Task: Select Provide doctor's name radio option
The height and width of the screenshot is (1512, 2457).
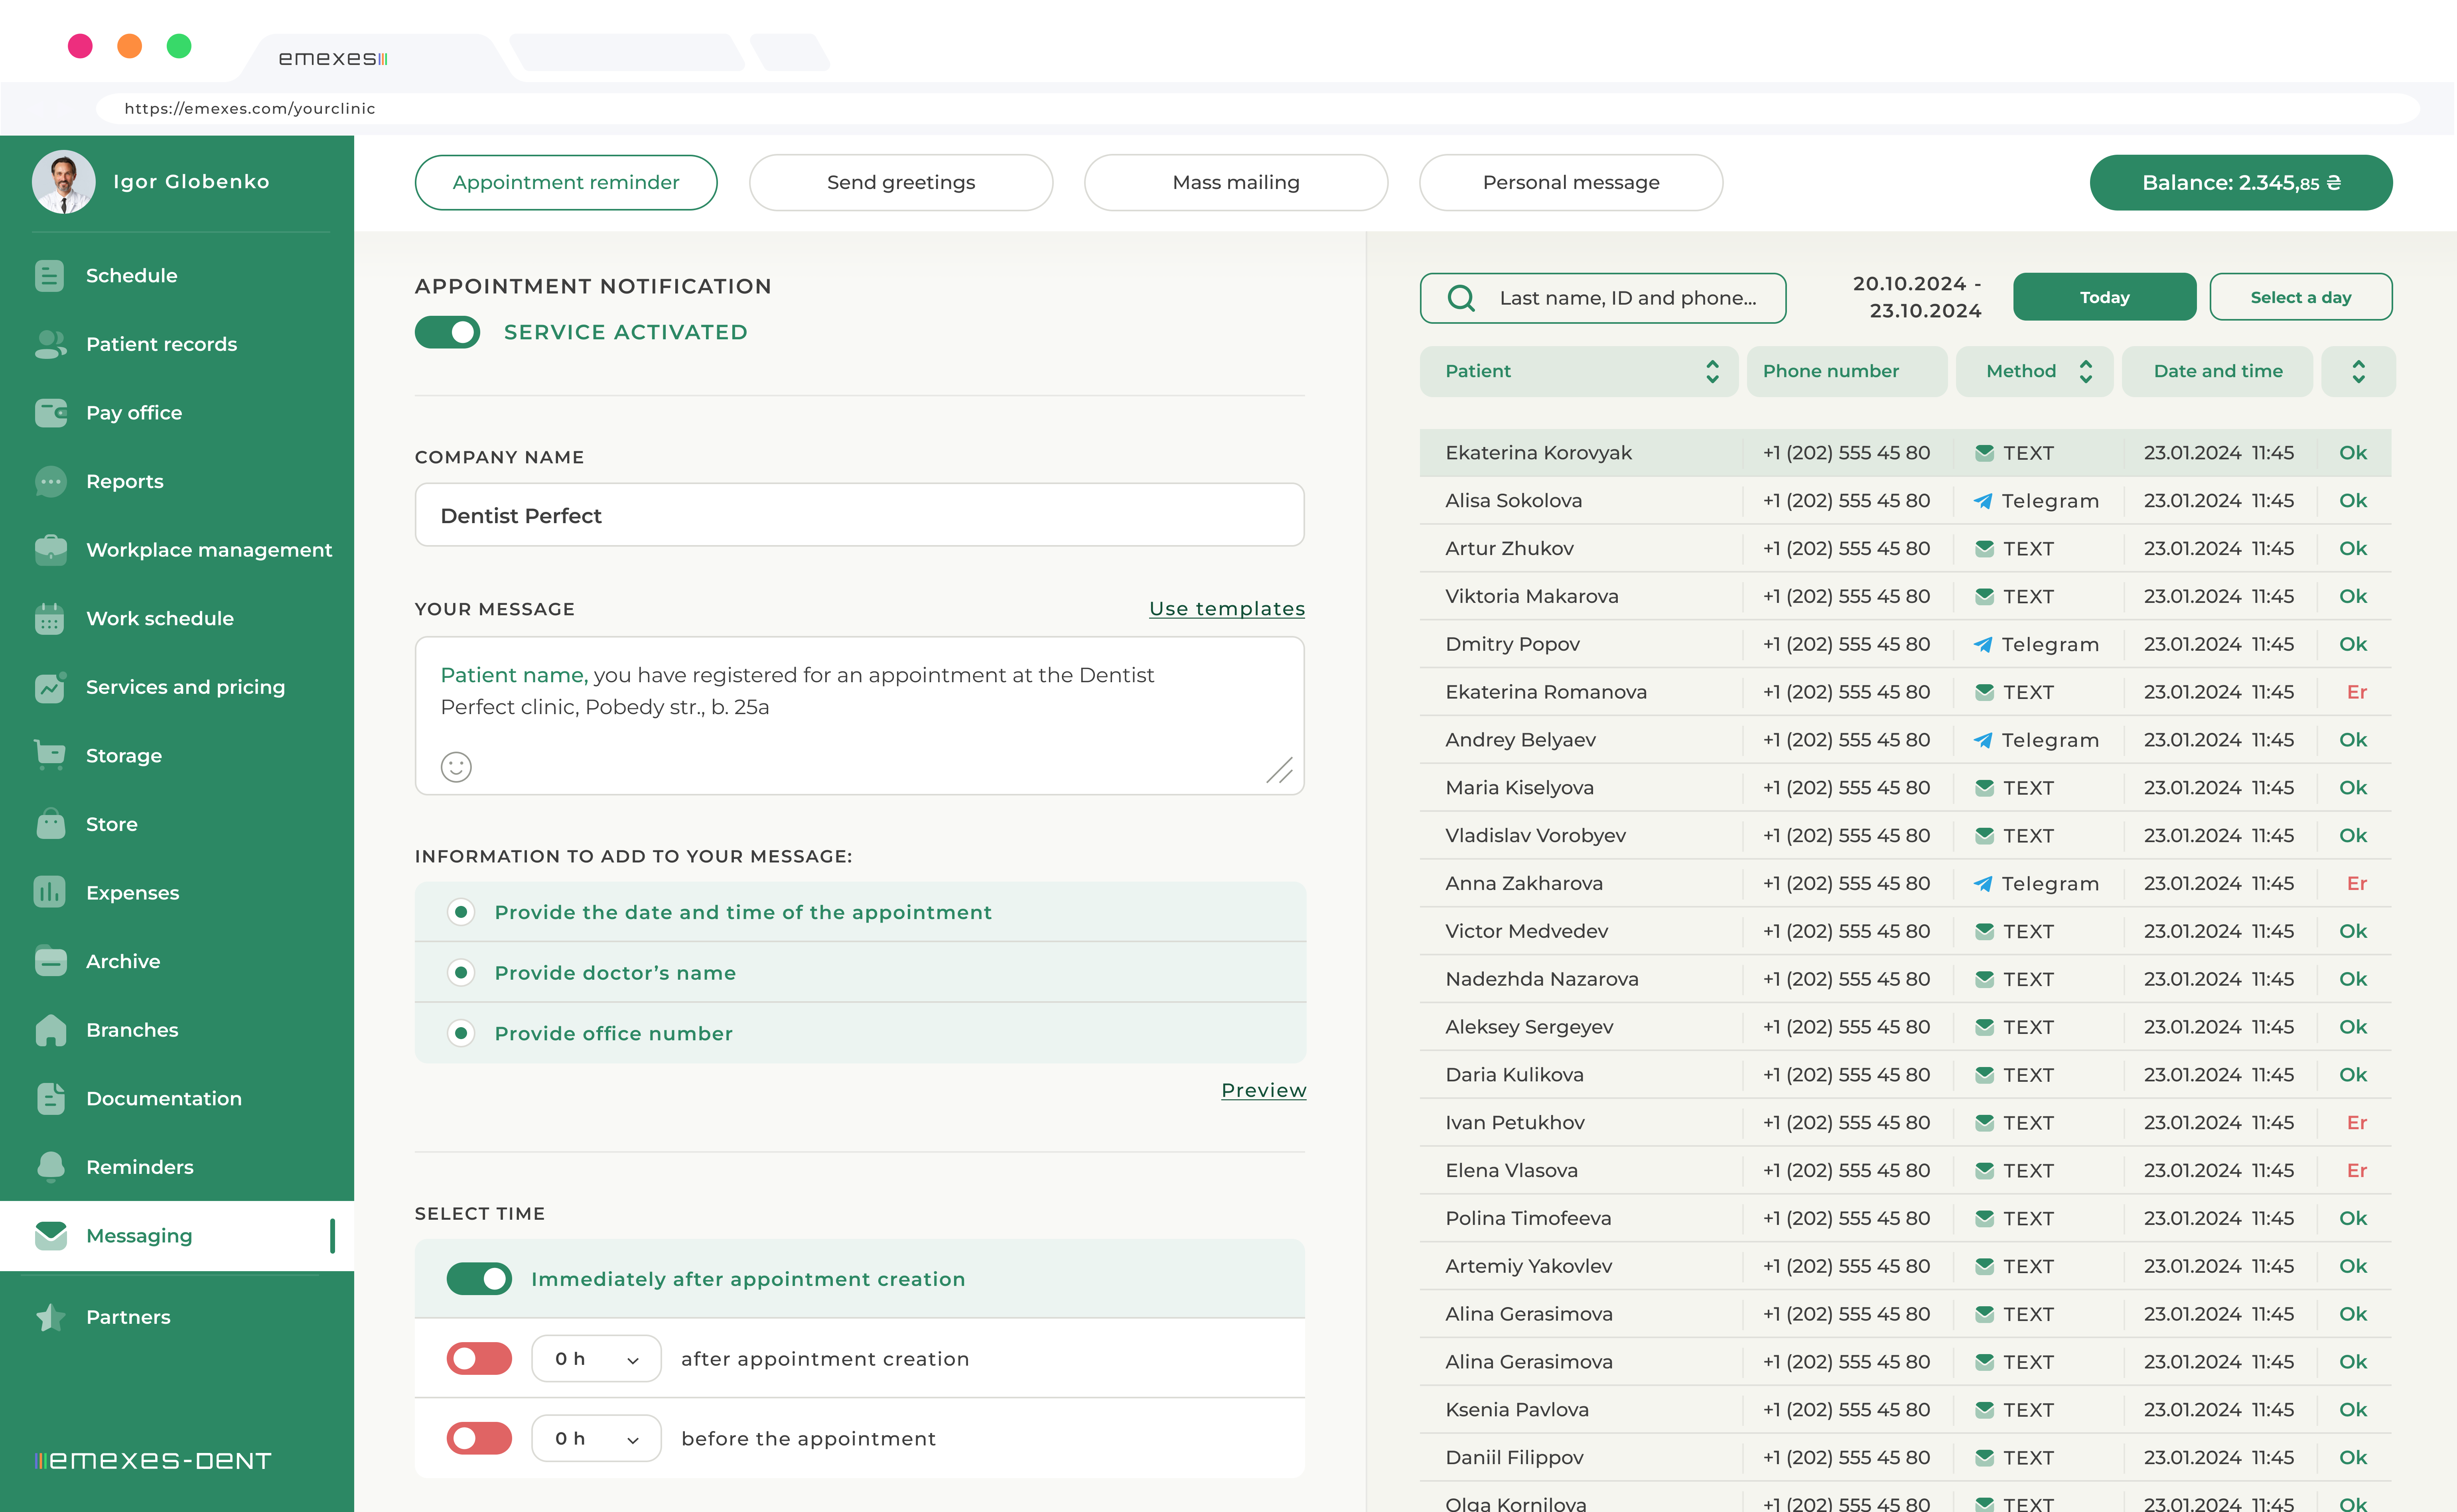Action: pyautogui.click(x=461, y=973)
